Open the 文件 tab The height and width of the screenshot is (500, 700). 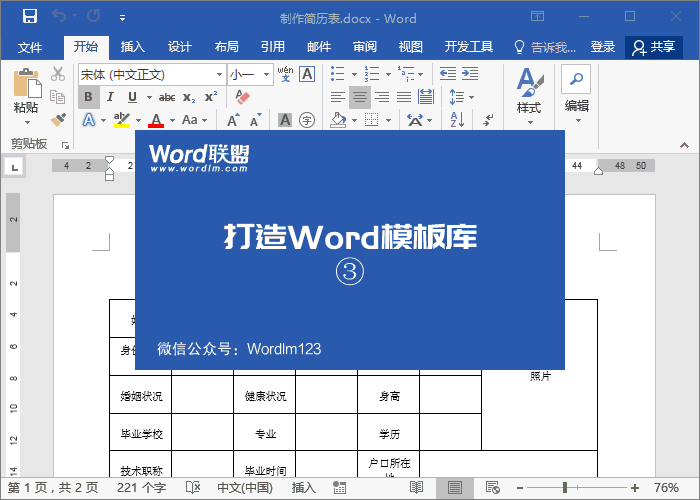click(30, 47)
